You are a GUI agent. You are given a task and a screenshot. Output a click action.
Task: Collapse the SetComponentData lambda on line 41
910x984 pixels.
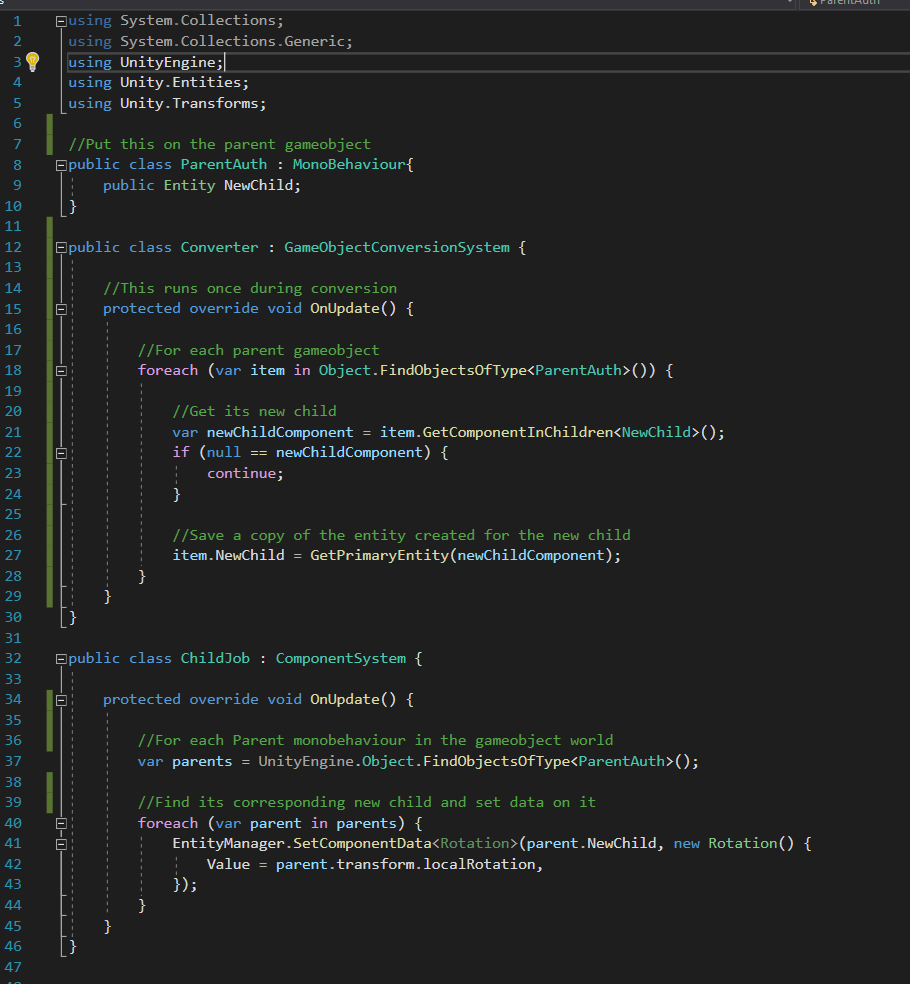(x=59, y=843)
